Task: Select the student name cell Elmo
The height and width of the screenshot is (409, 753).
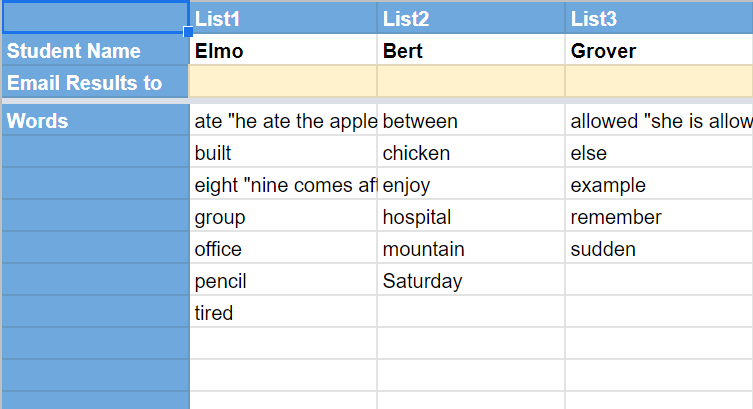Action: [x=282, y=51]
